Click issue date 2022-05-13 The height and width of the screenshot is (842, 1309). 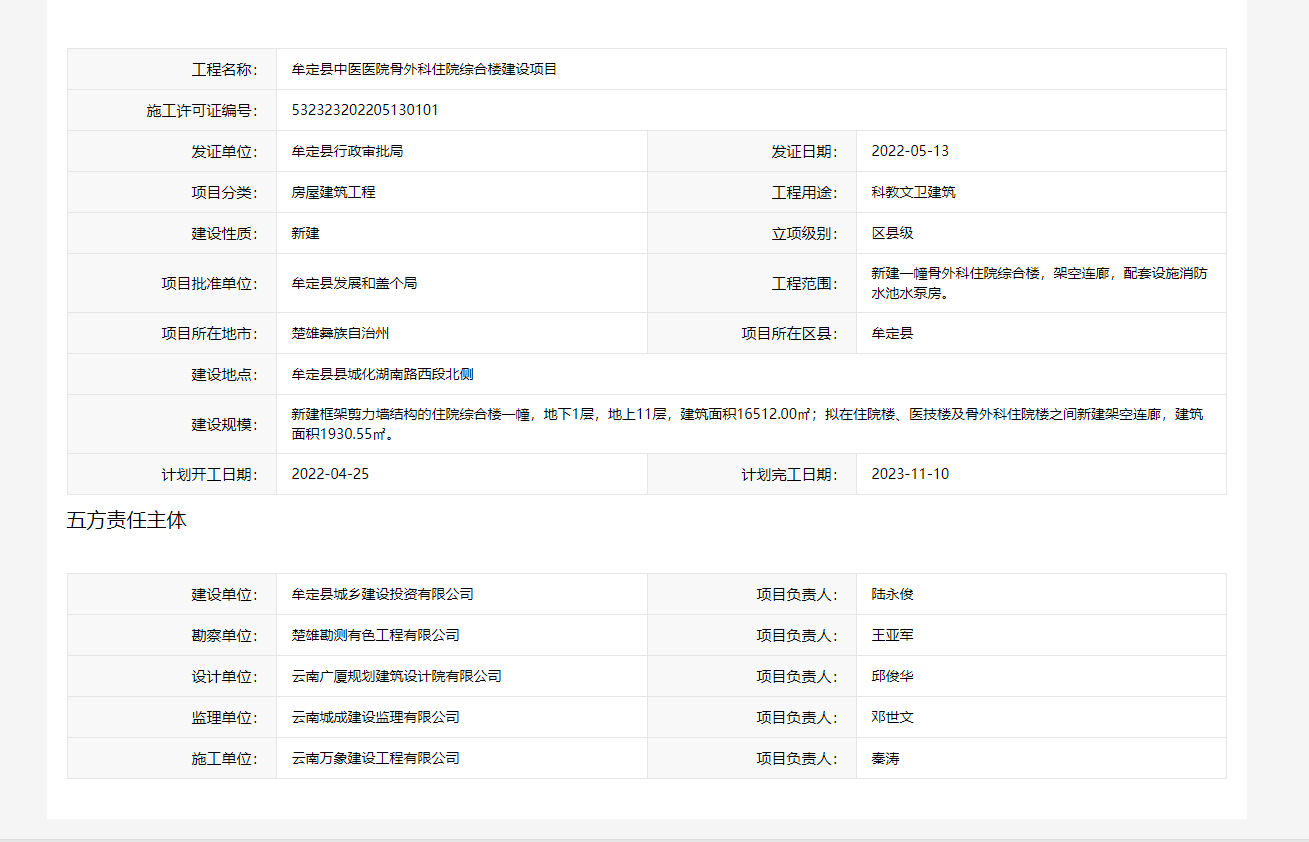[x=910, y=151]
